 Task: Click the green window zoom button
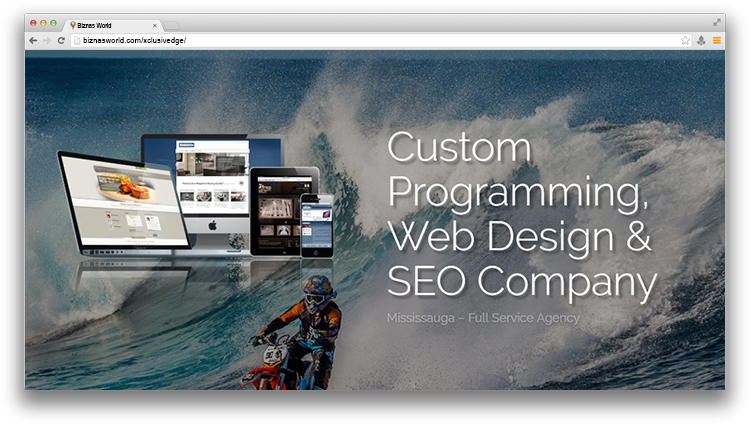[x=53, y=22]
